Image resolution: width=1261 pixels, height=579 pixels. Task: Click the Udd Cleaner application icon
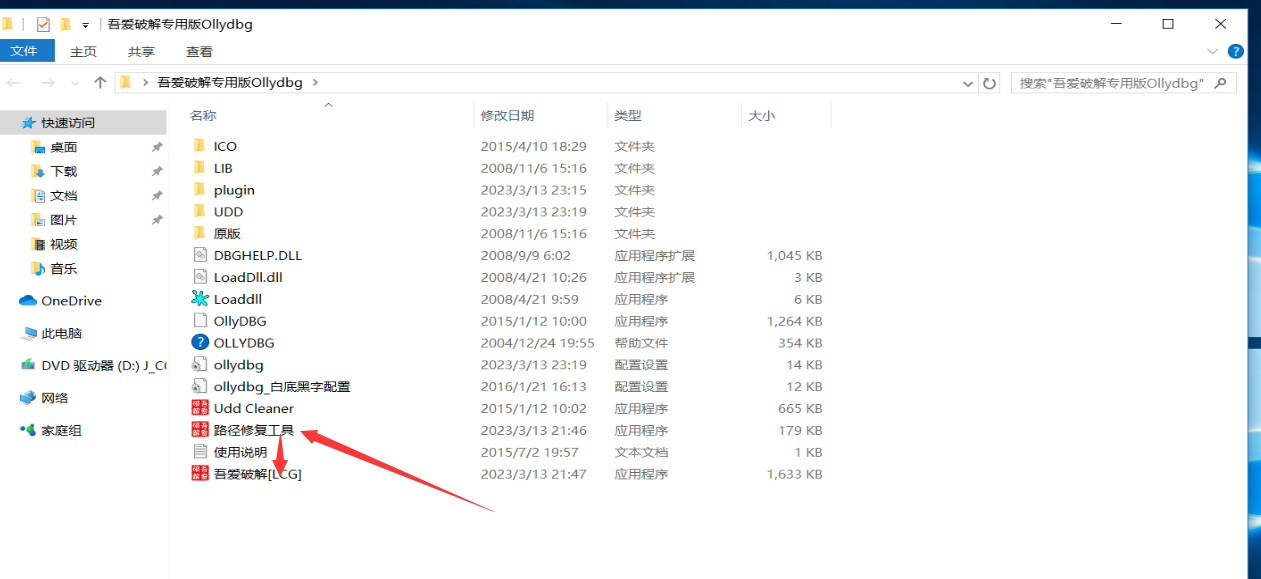pyautogui.click(x=199, y=408)
